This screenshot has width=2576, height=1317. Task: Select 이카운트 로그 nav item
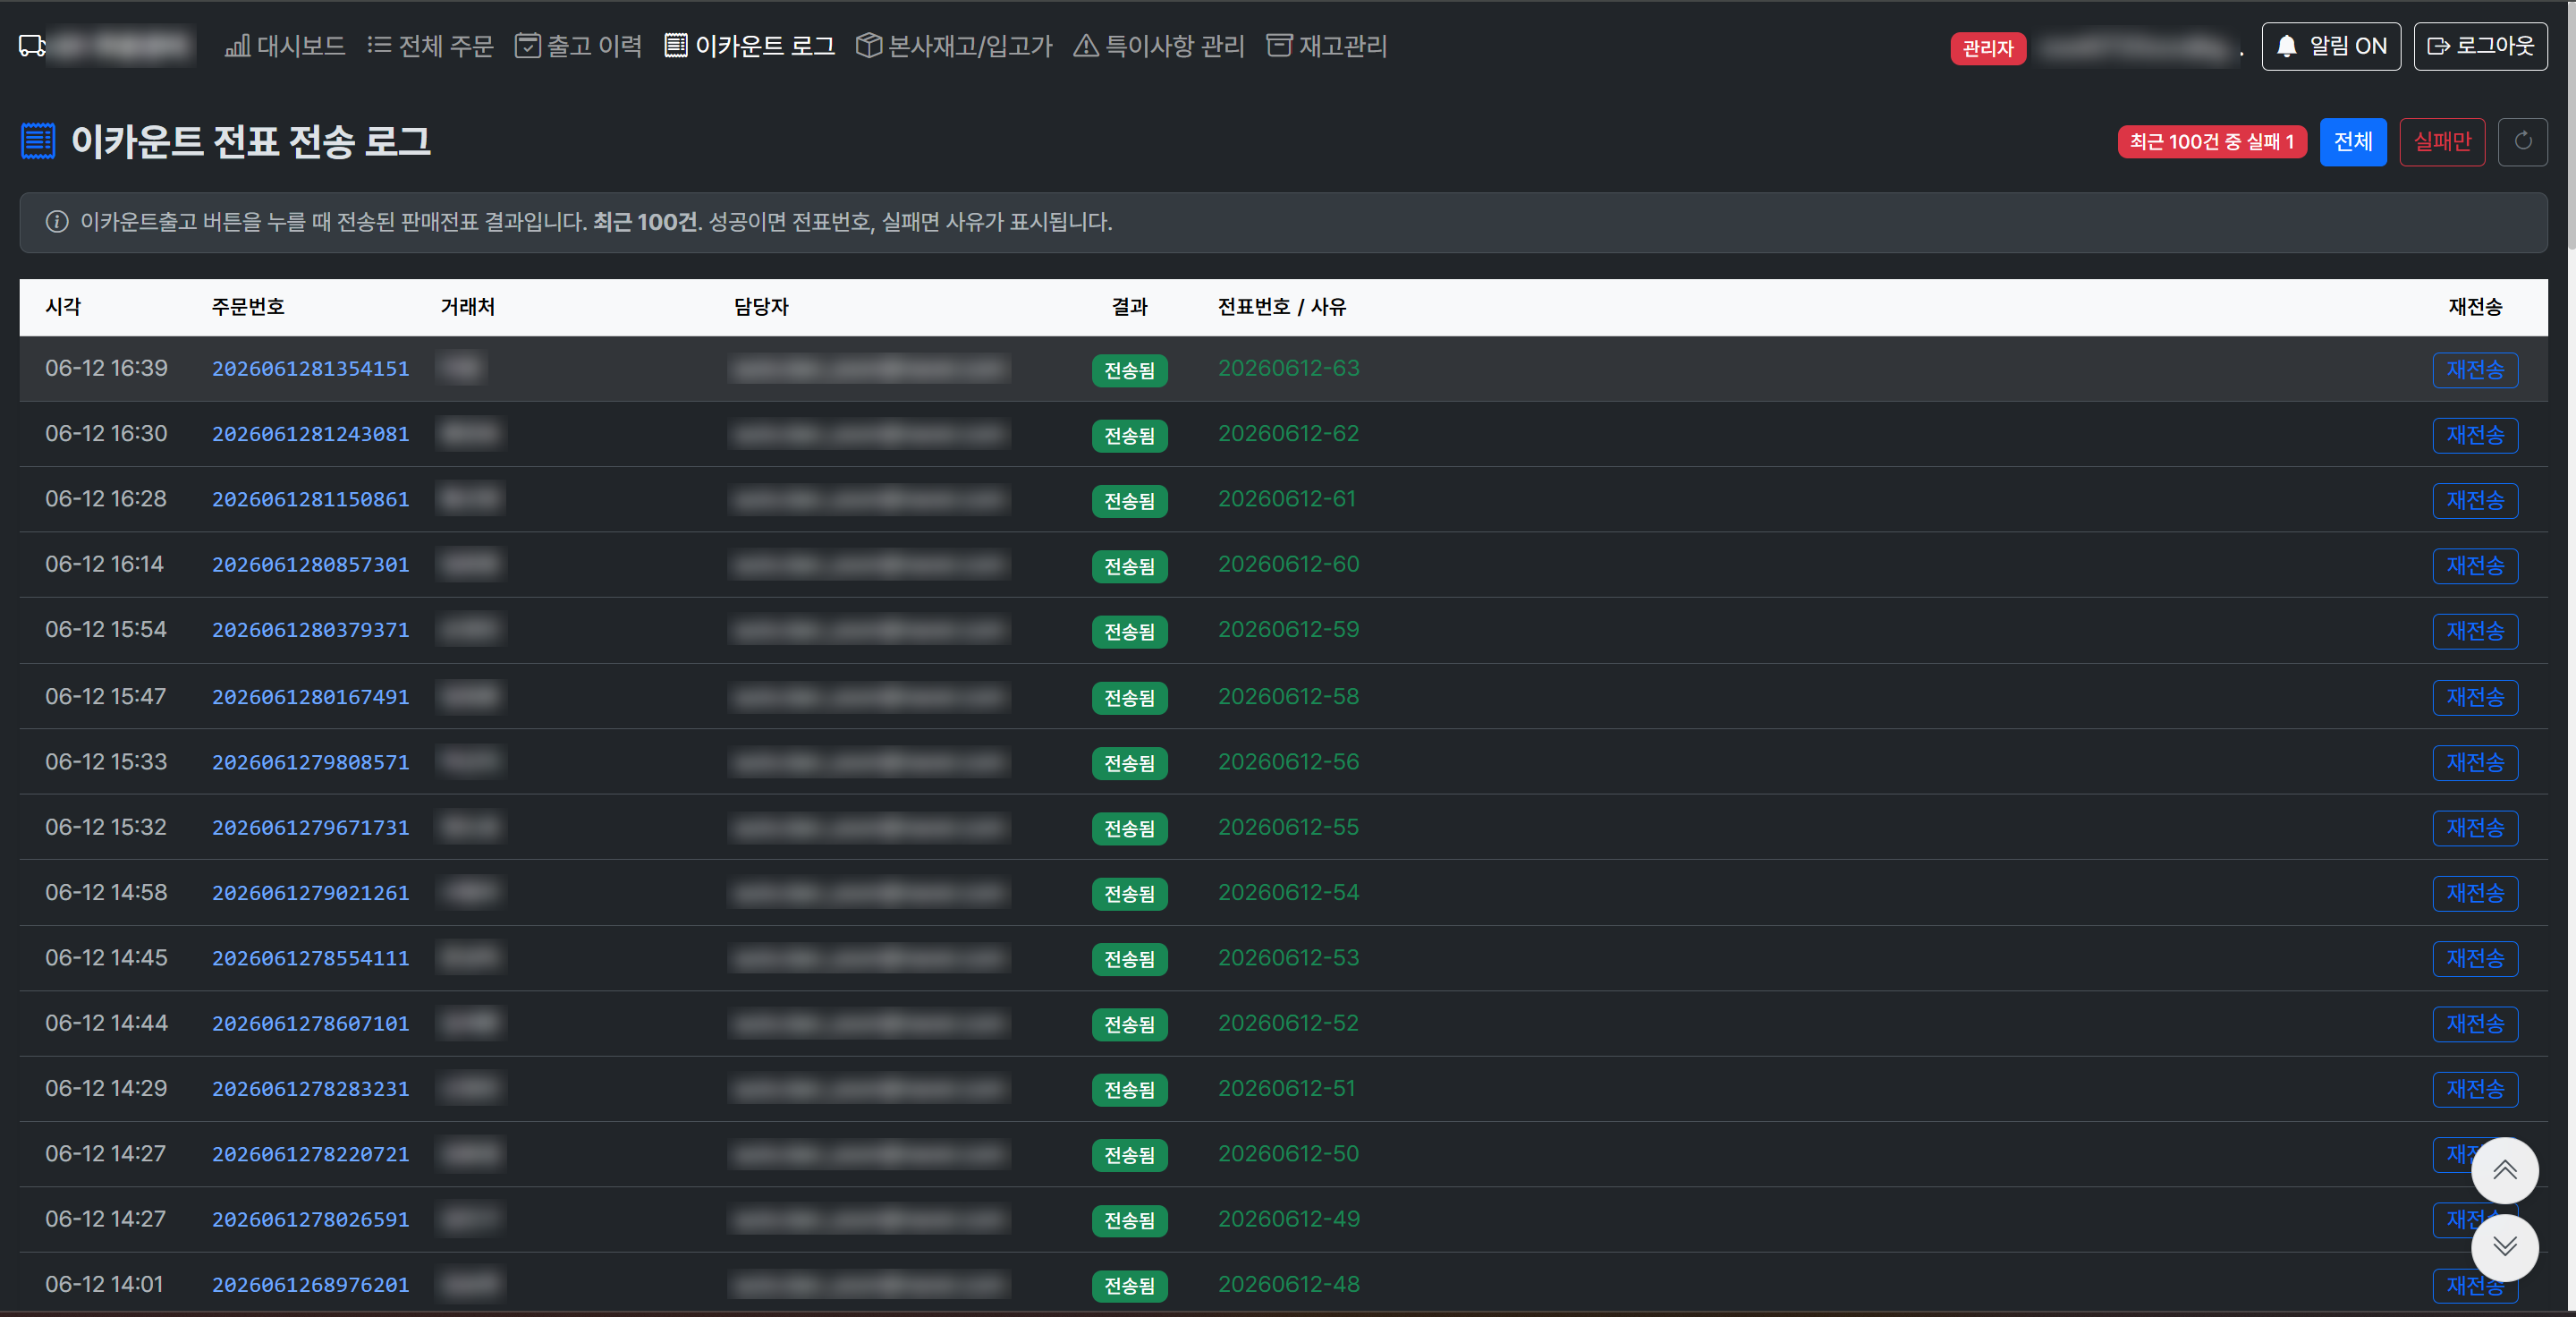749,46
